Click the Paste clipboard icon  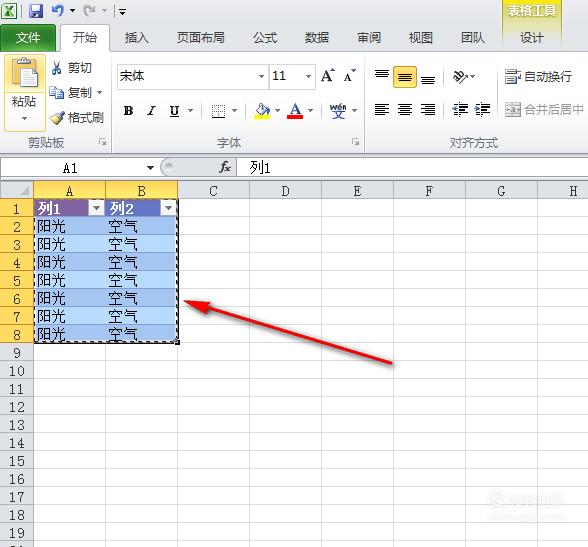25,73
